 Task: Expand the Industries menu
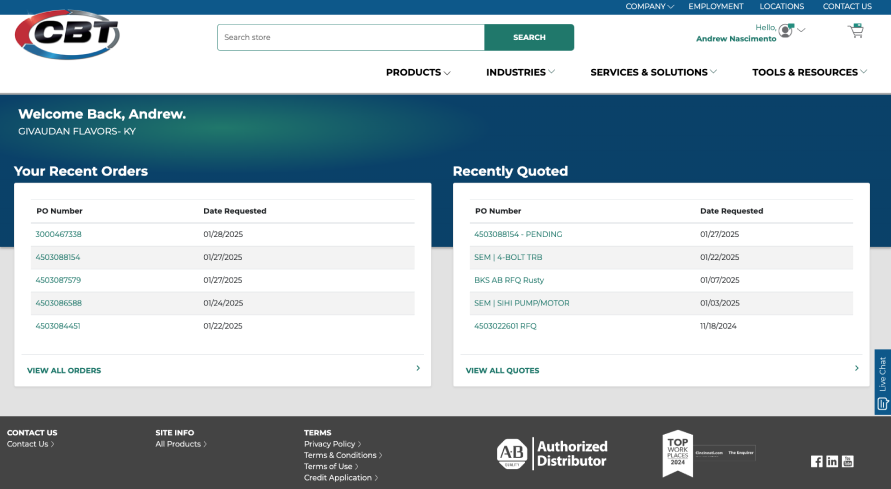click(x=521, y=72)
